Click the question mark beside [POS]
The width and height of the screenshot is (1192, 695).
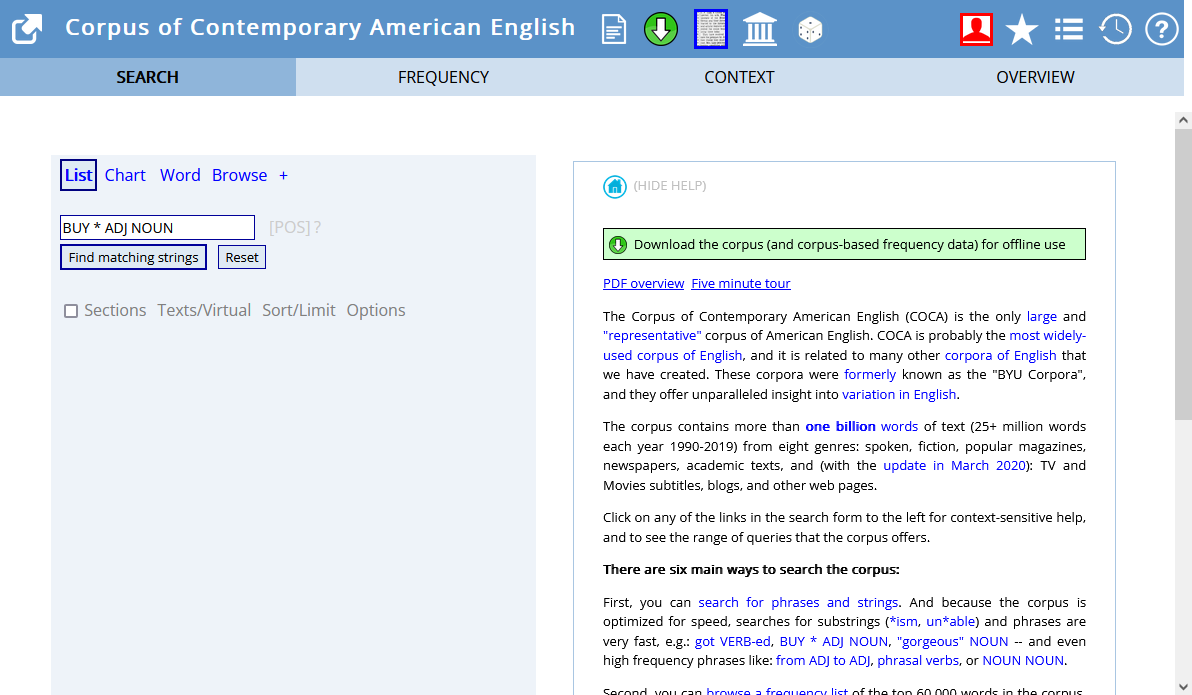(x=317, y=227)
